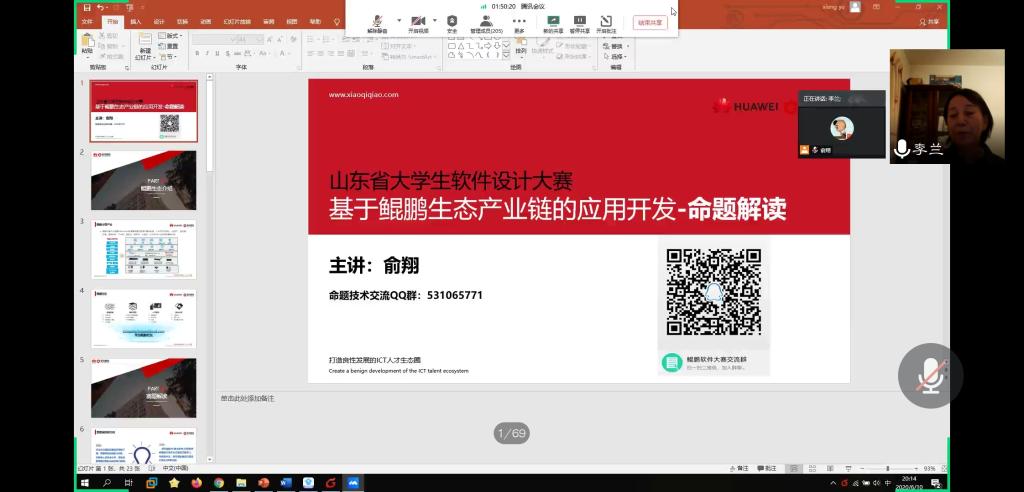The height and width of the screenshot is (492, 1024).
Task: Click the unmute microphone icon in meeting toolbar
Action: 377,22
